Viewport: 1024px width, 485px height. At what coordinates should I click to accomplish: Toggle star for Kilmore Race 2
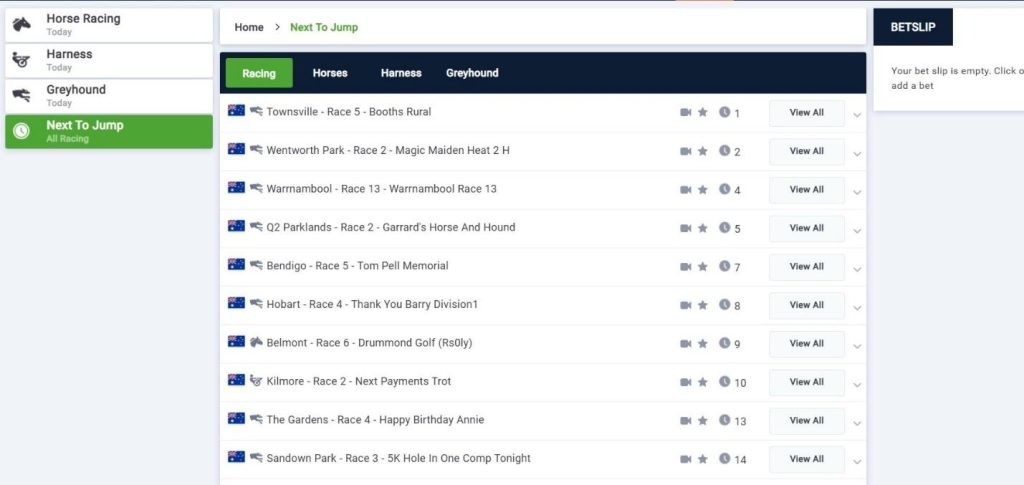pyautogui.click(x=703, y=382)
